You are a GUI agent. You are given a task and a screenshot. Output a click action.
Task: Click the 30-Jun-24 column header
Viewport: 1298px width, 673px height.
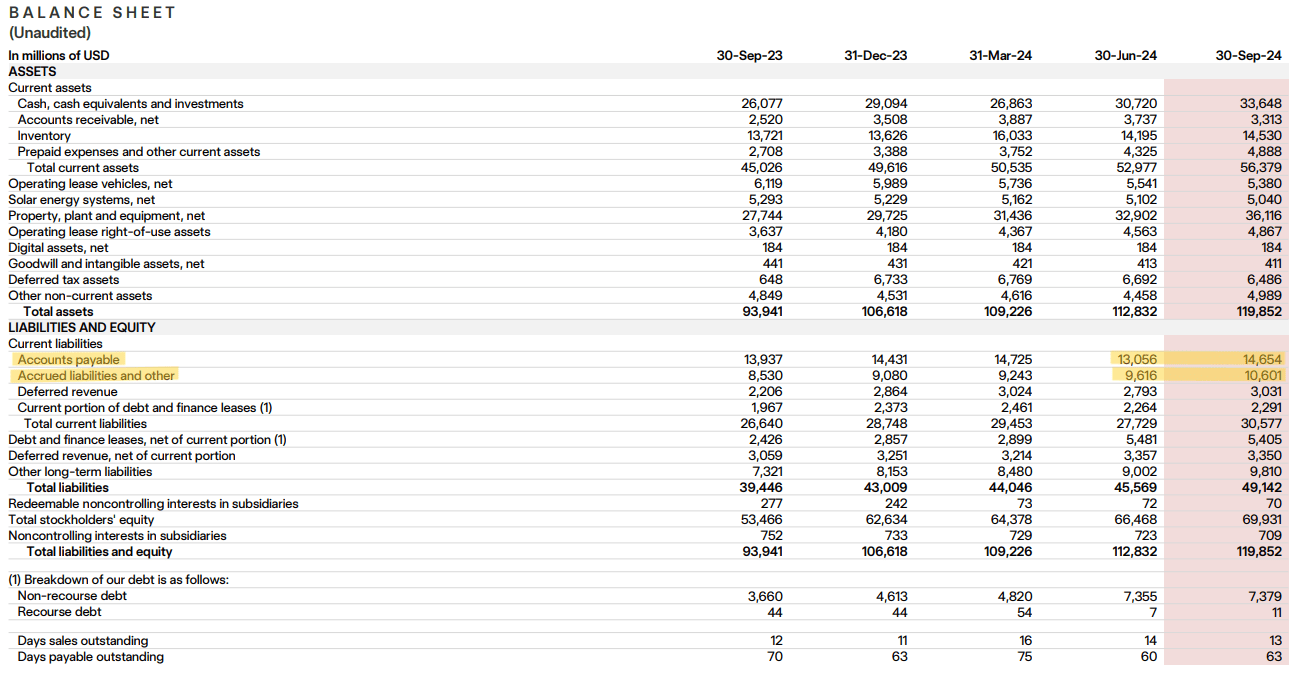click(x=1125, y=56)
